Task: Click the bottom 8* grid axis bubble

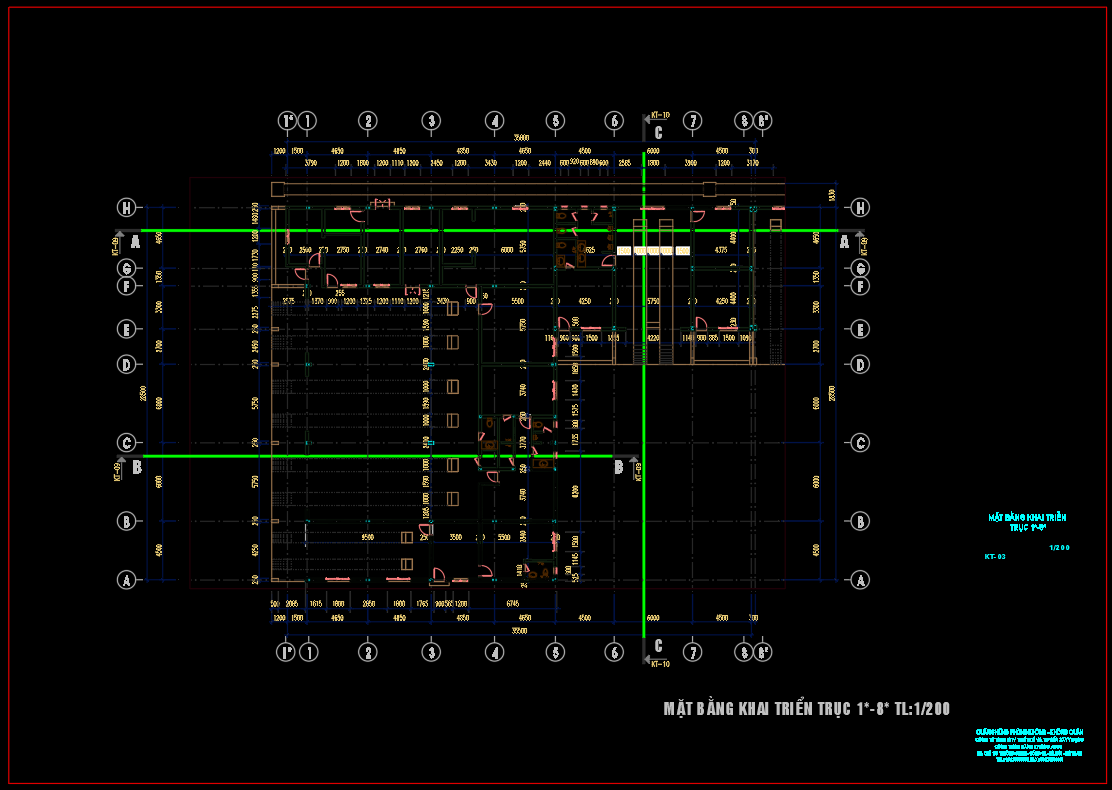Action: point(763,652)
